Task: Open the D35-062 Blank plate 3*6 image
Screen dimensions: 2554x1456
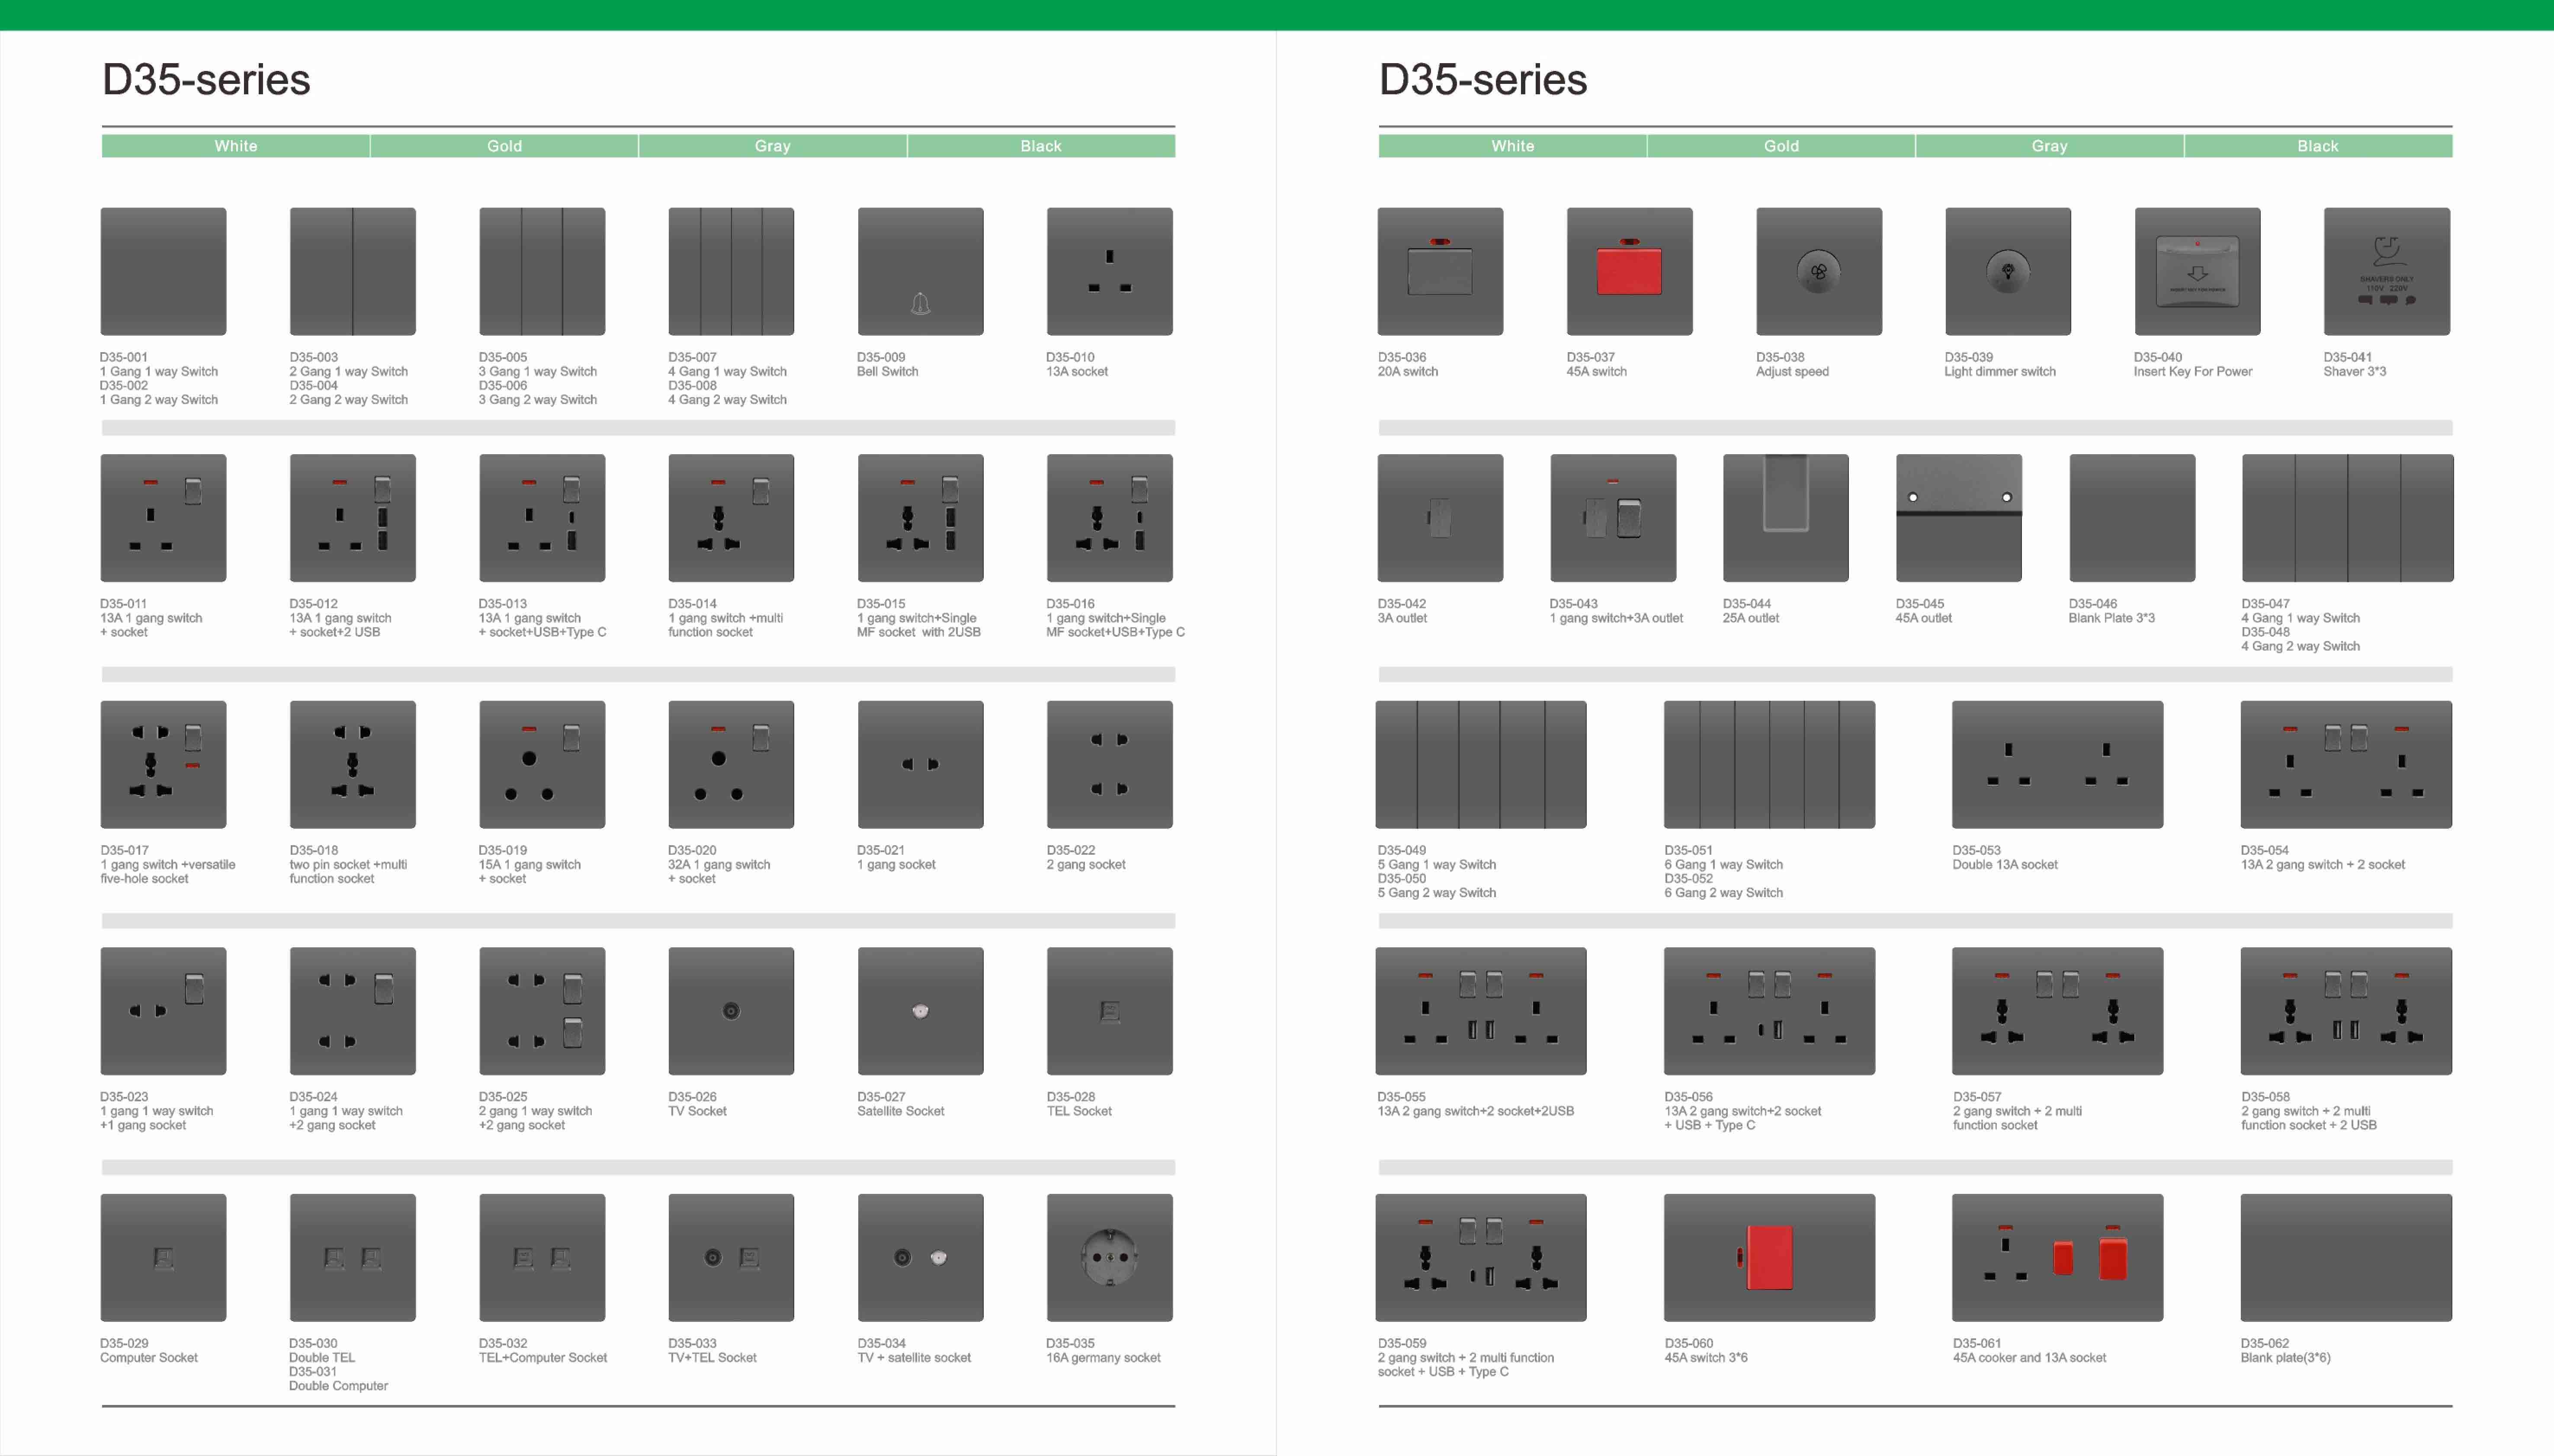Action: pos(2346,1257)
